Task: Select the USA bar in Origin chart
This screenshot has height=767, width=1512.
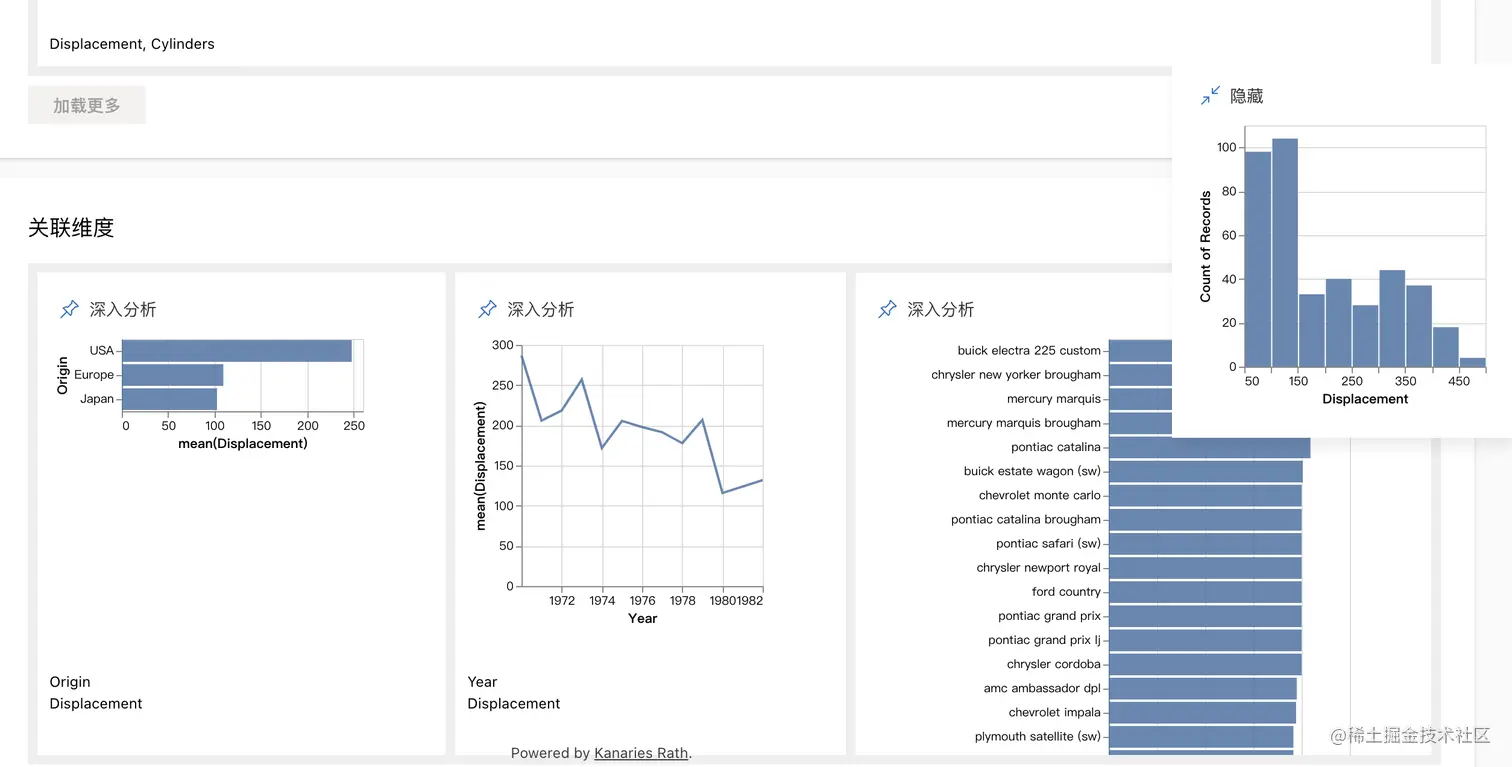Action: 240,351
